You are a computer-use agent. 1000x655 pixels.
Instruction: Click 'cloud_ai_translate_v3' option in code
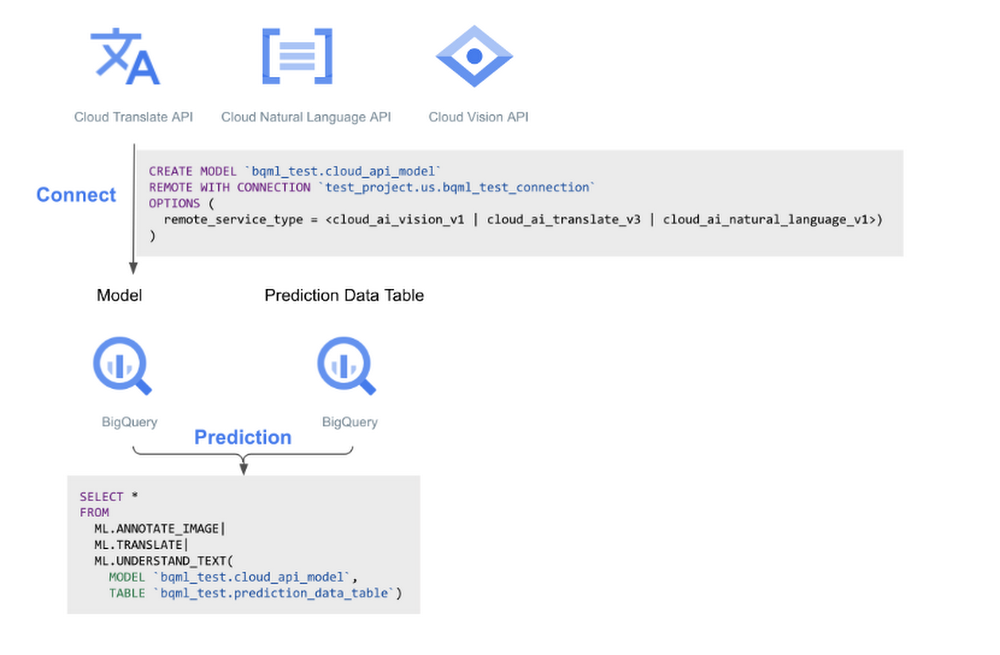pyautogui.click(x=564, y=219)
